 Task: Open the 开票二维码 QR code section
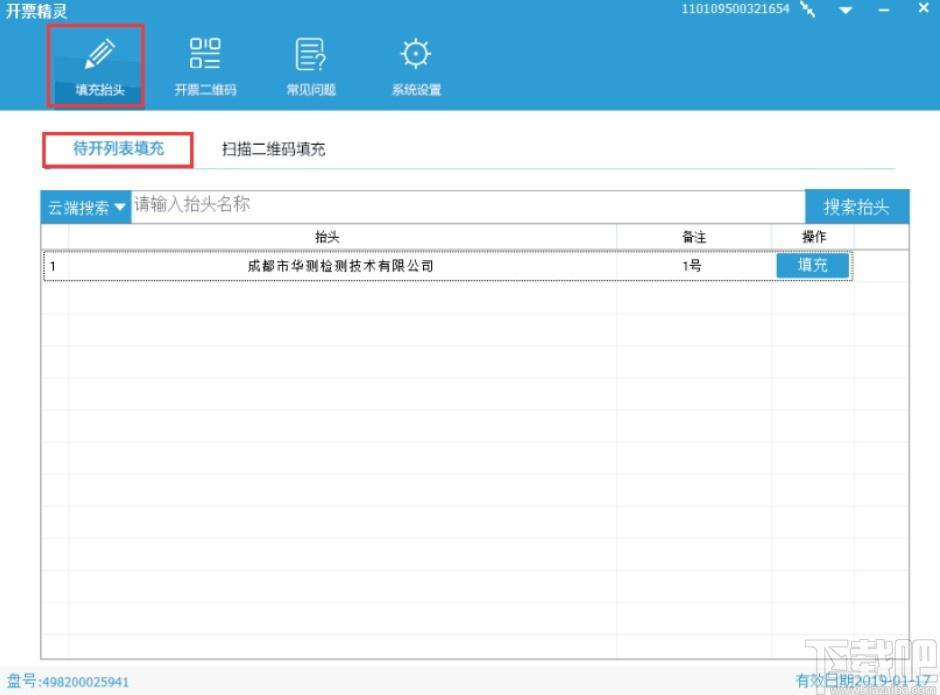pyautogui.click(x=205, y=66)
